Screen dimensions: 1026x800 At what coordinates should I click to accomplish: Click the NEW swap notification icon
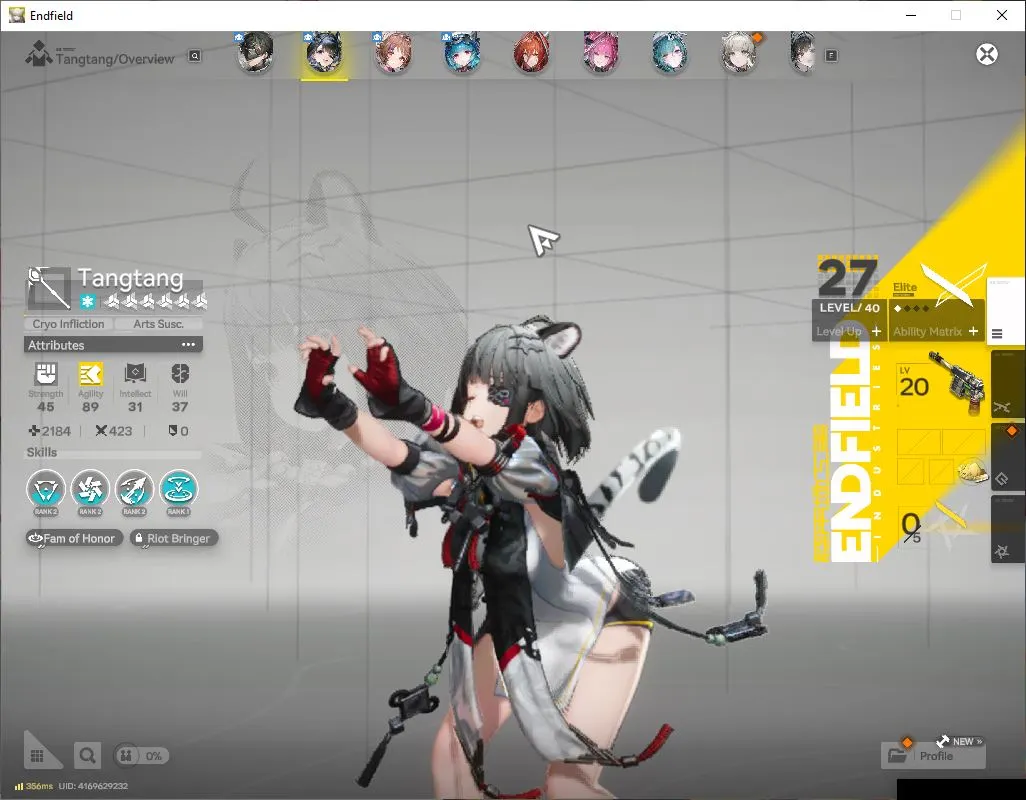tap(959, 741)
